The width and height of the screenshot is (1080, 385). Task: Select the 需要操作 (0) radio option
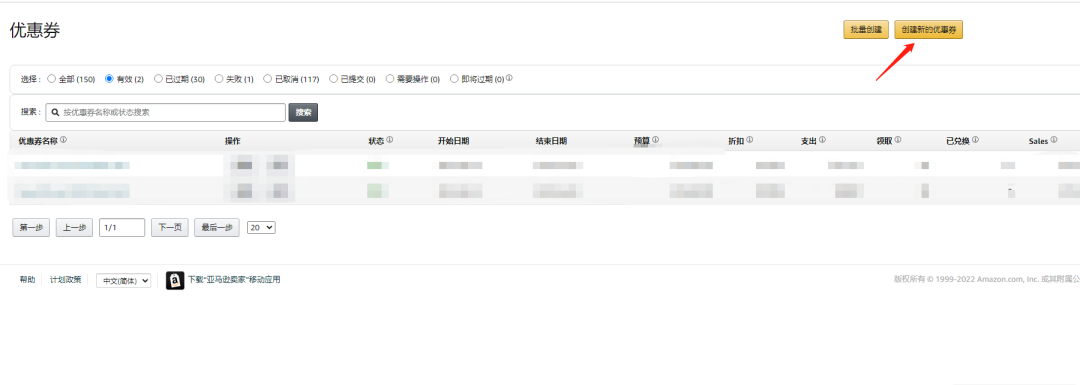pos(390,79)
